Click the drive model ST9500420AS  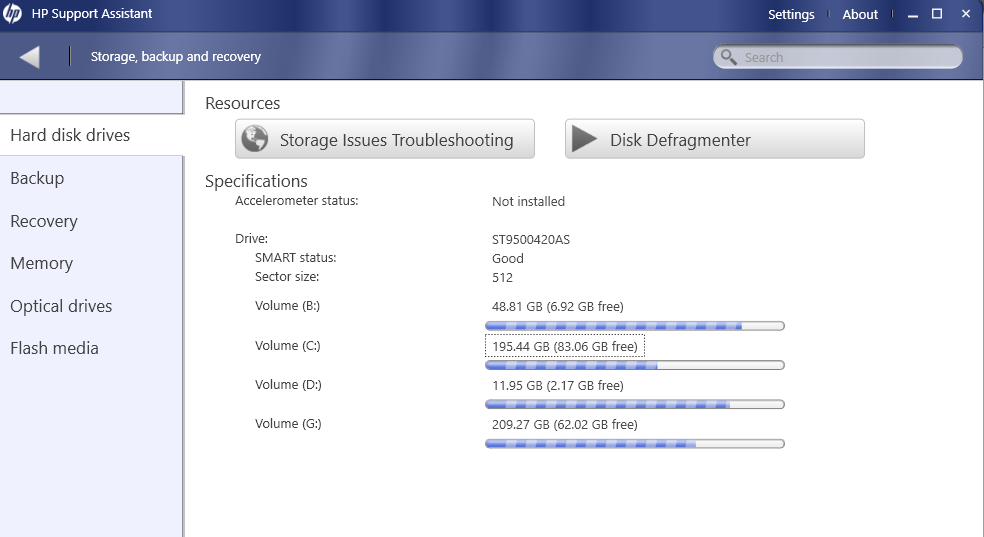coord(531,240)
